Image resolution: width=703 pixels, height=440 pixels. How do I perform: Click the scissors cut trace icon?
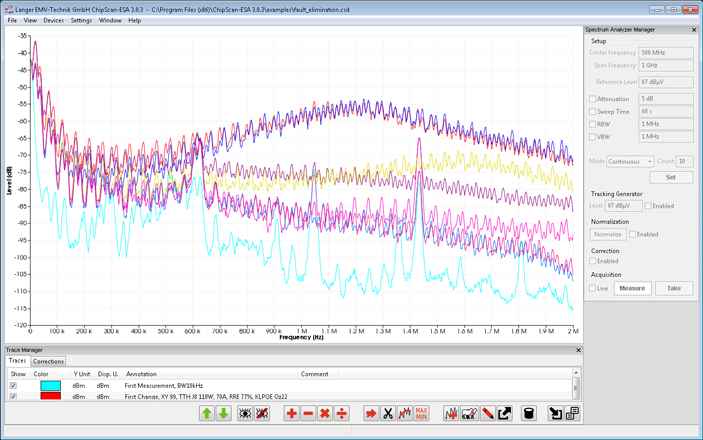(388, 413)
